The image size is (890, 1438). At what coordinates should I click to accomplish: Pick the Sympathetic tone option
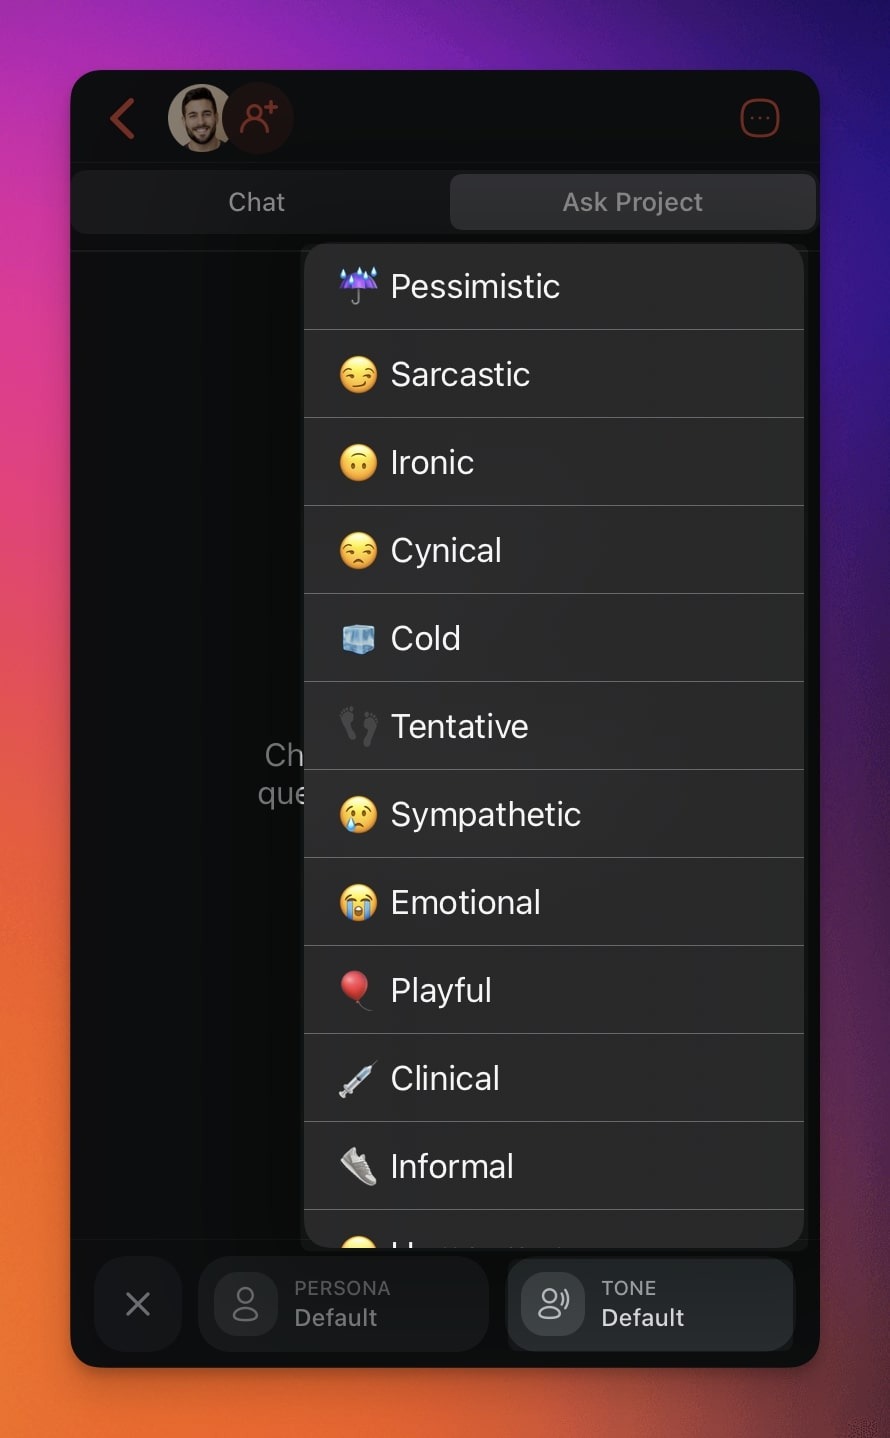[x=553, y=814]
